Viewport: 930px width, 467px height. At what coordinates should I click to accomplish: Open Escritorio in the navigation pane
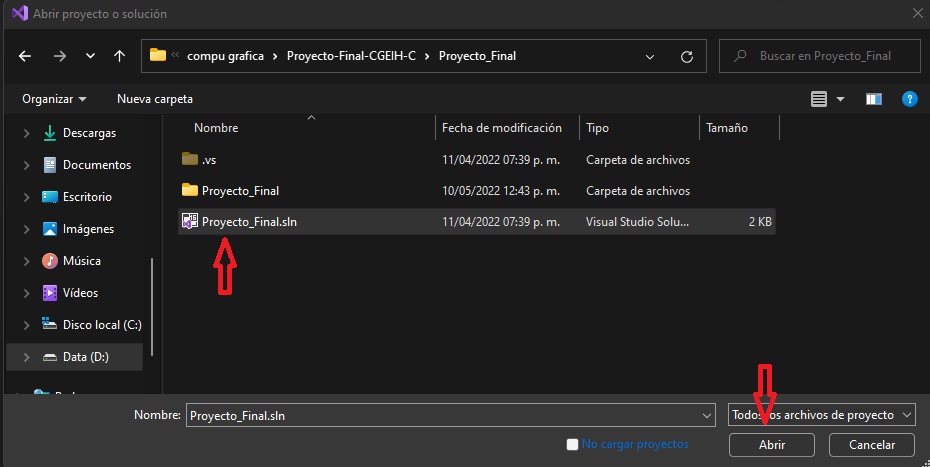[x=87, y=197]
